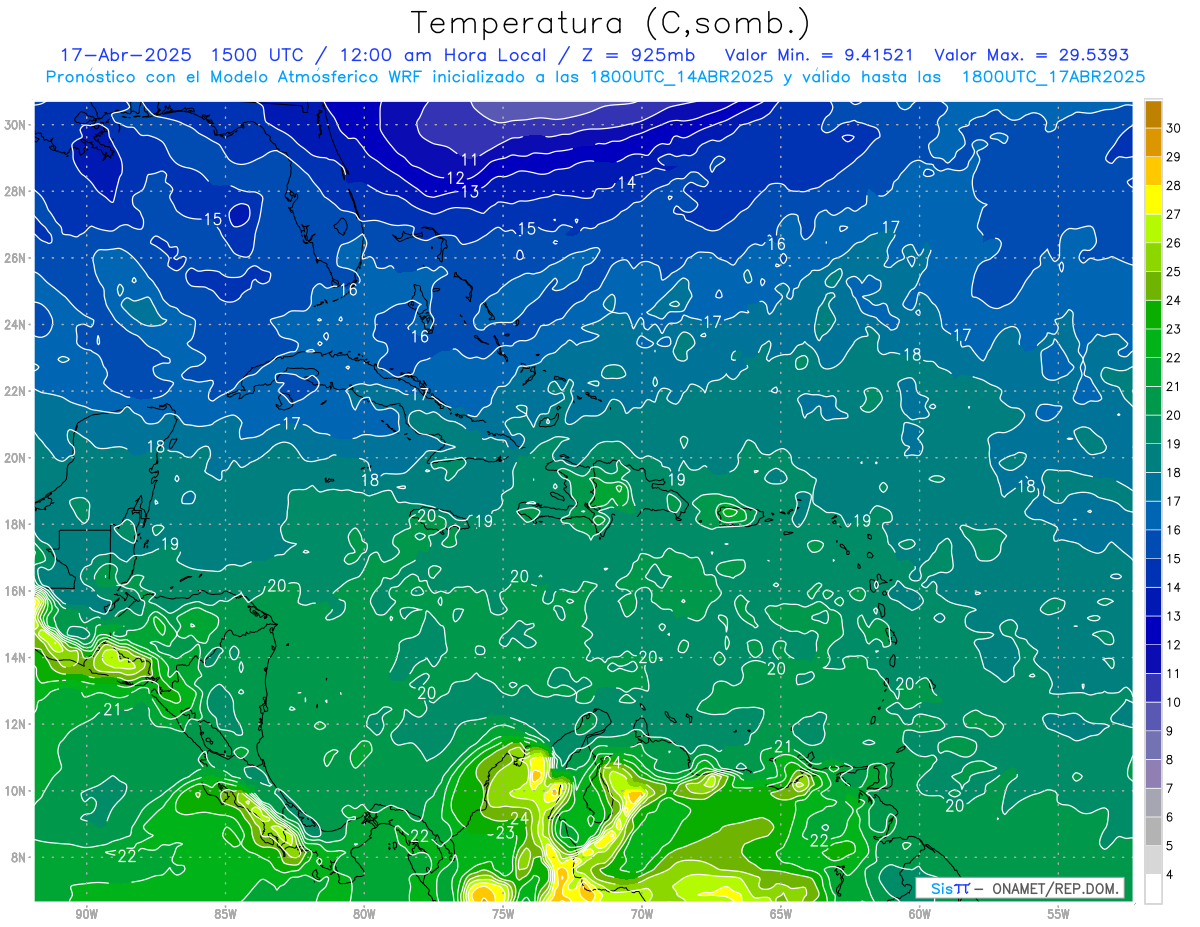Click the '20N' latitude axis label

[15, 458]
